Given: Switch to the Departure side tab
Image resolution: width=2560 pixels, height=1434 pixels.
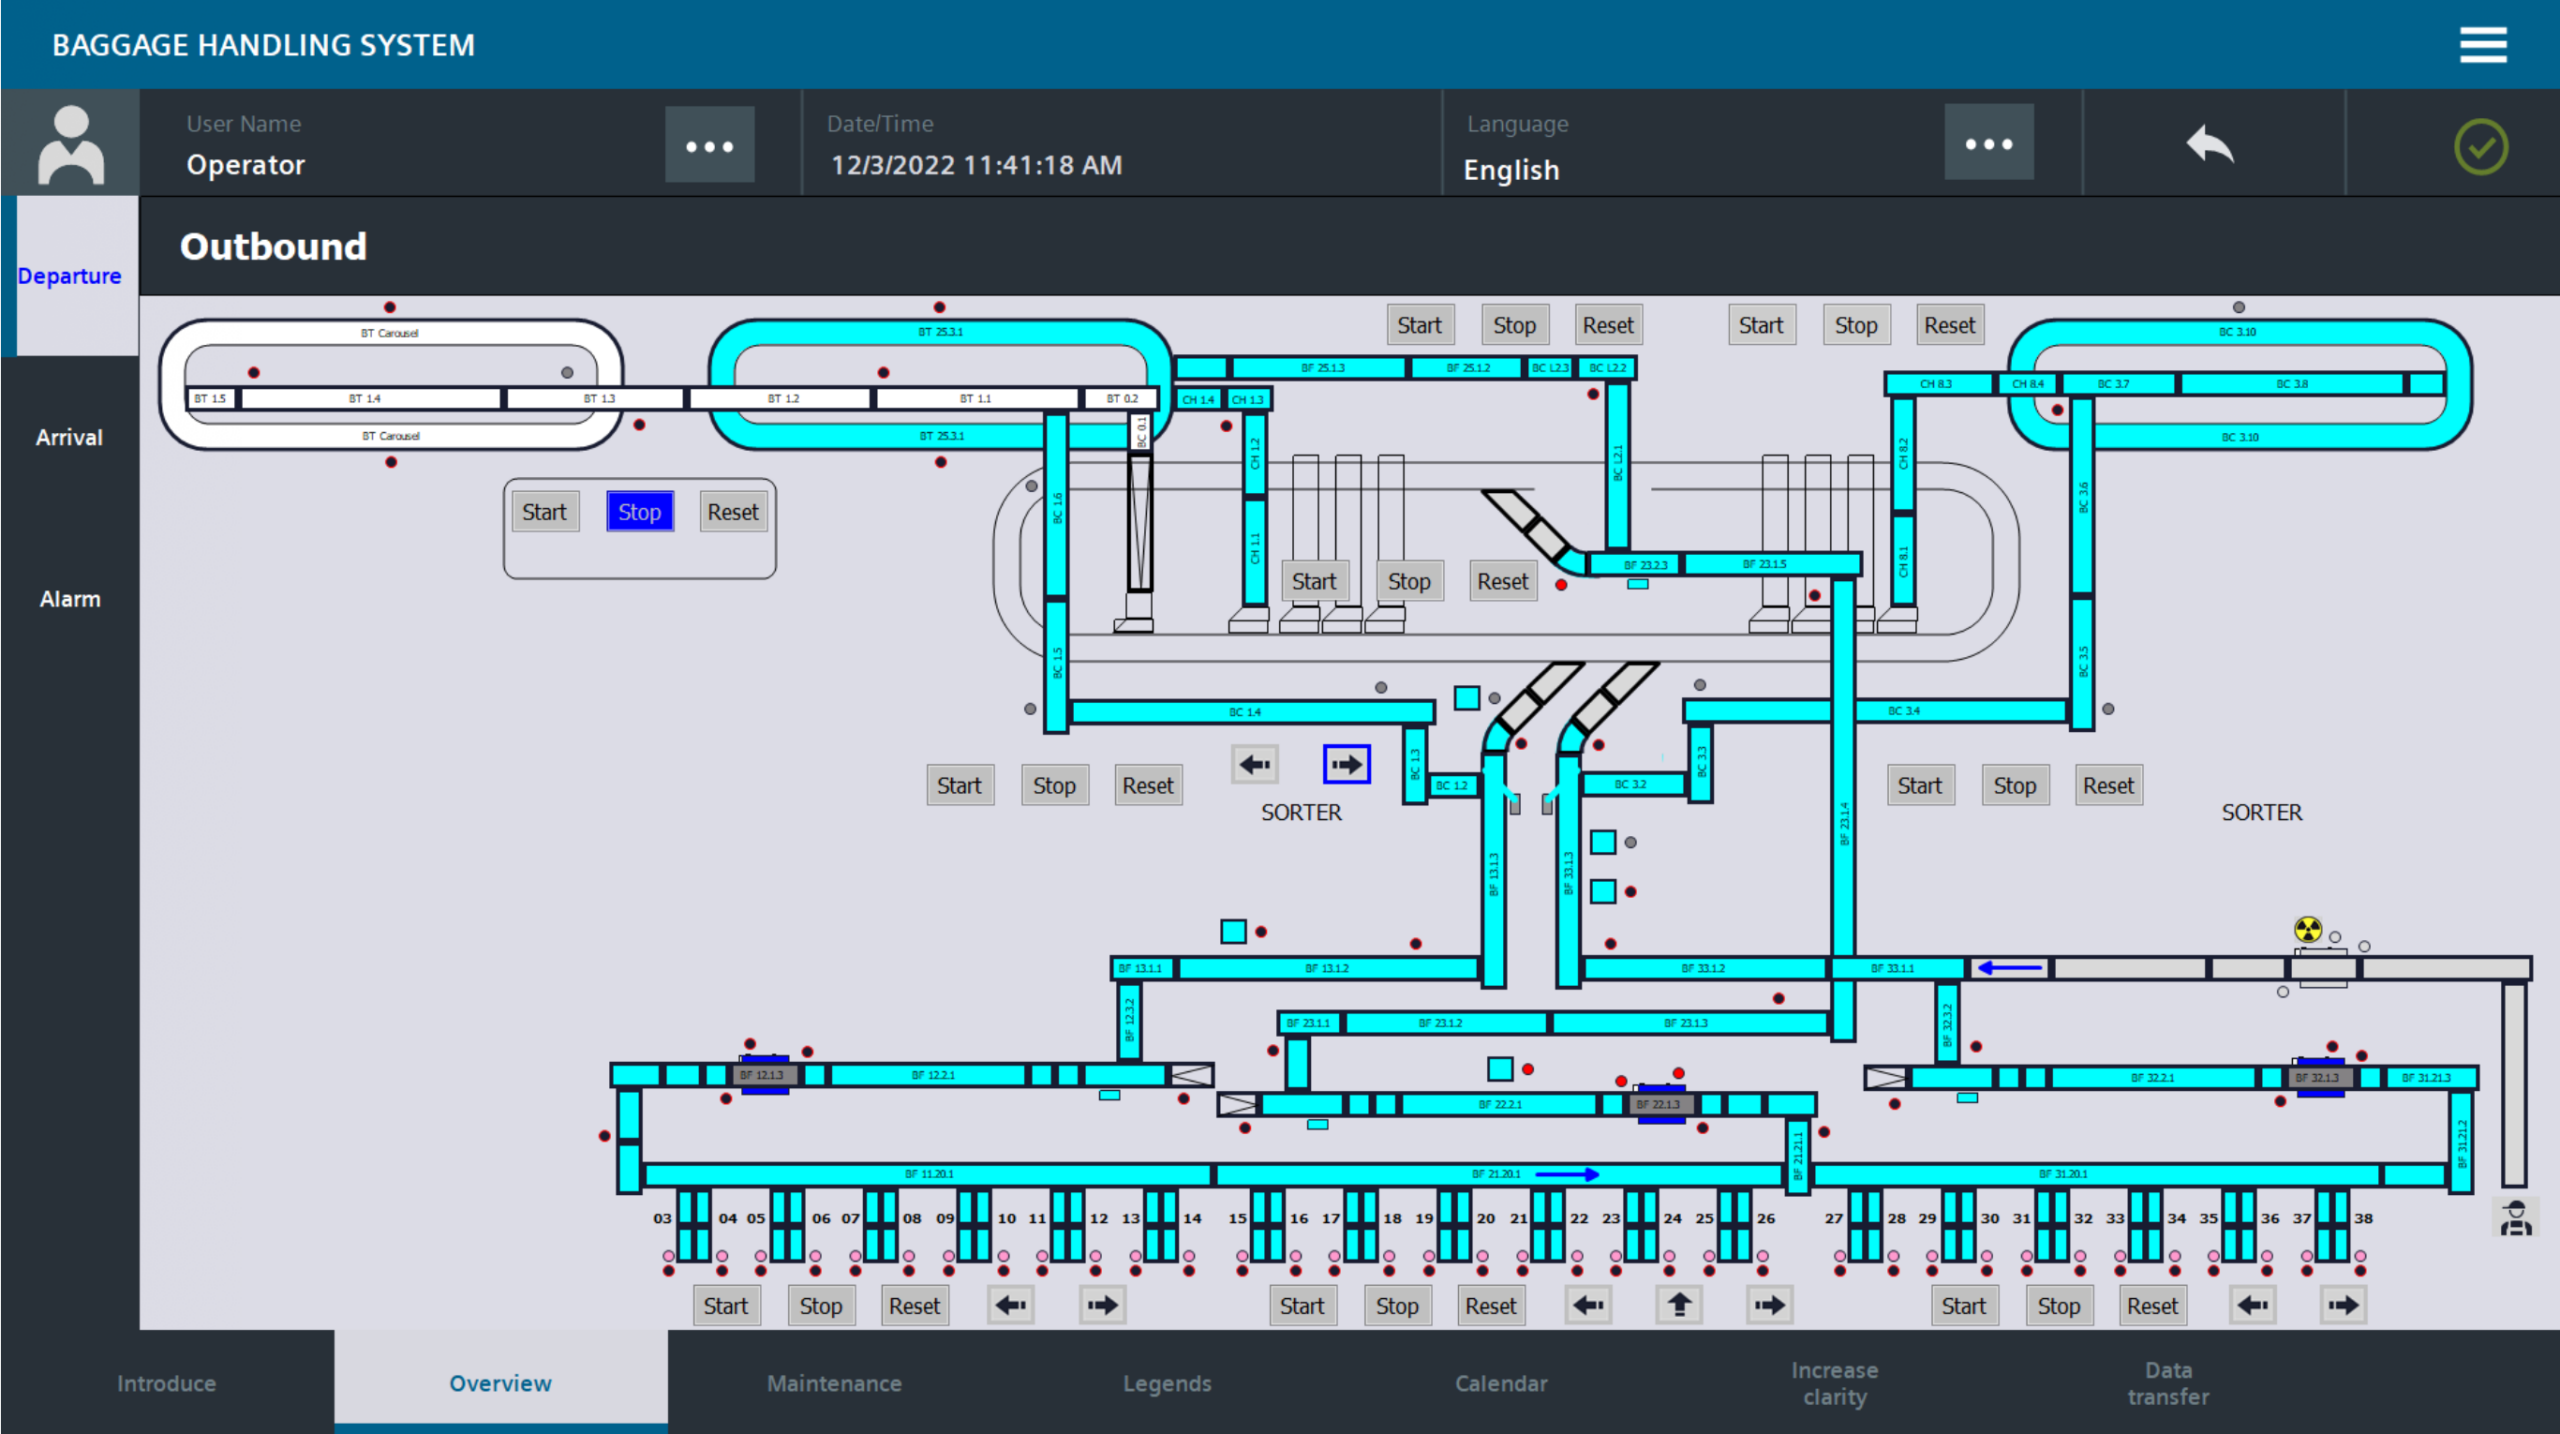Looking at the screenshot, I should tap(69, 276).
